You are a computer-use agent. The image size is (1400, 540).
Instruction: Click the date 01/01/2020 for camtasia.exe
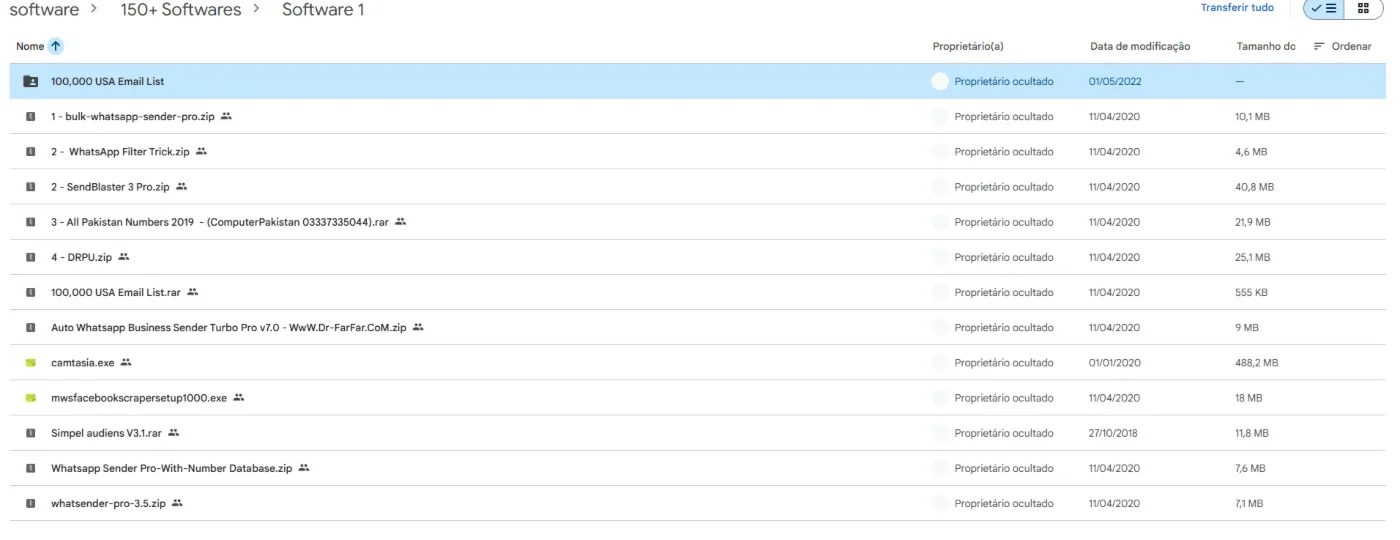[1114, 363]
